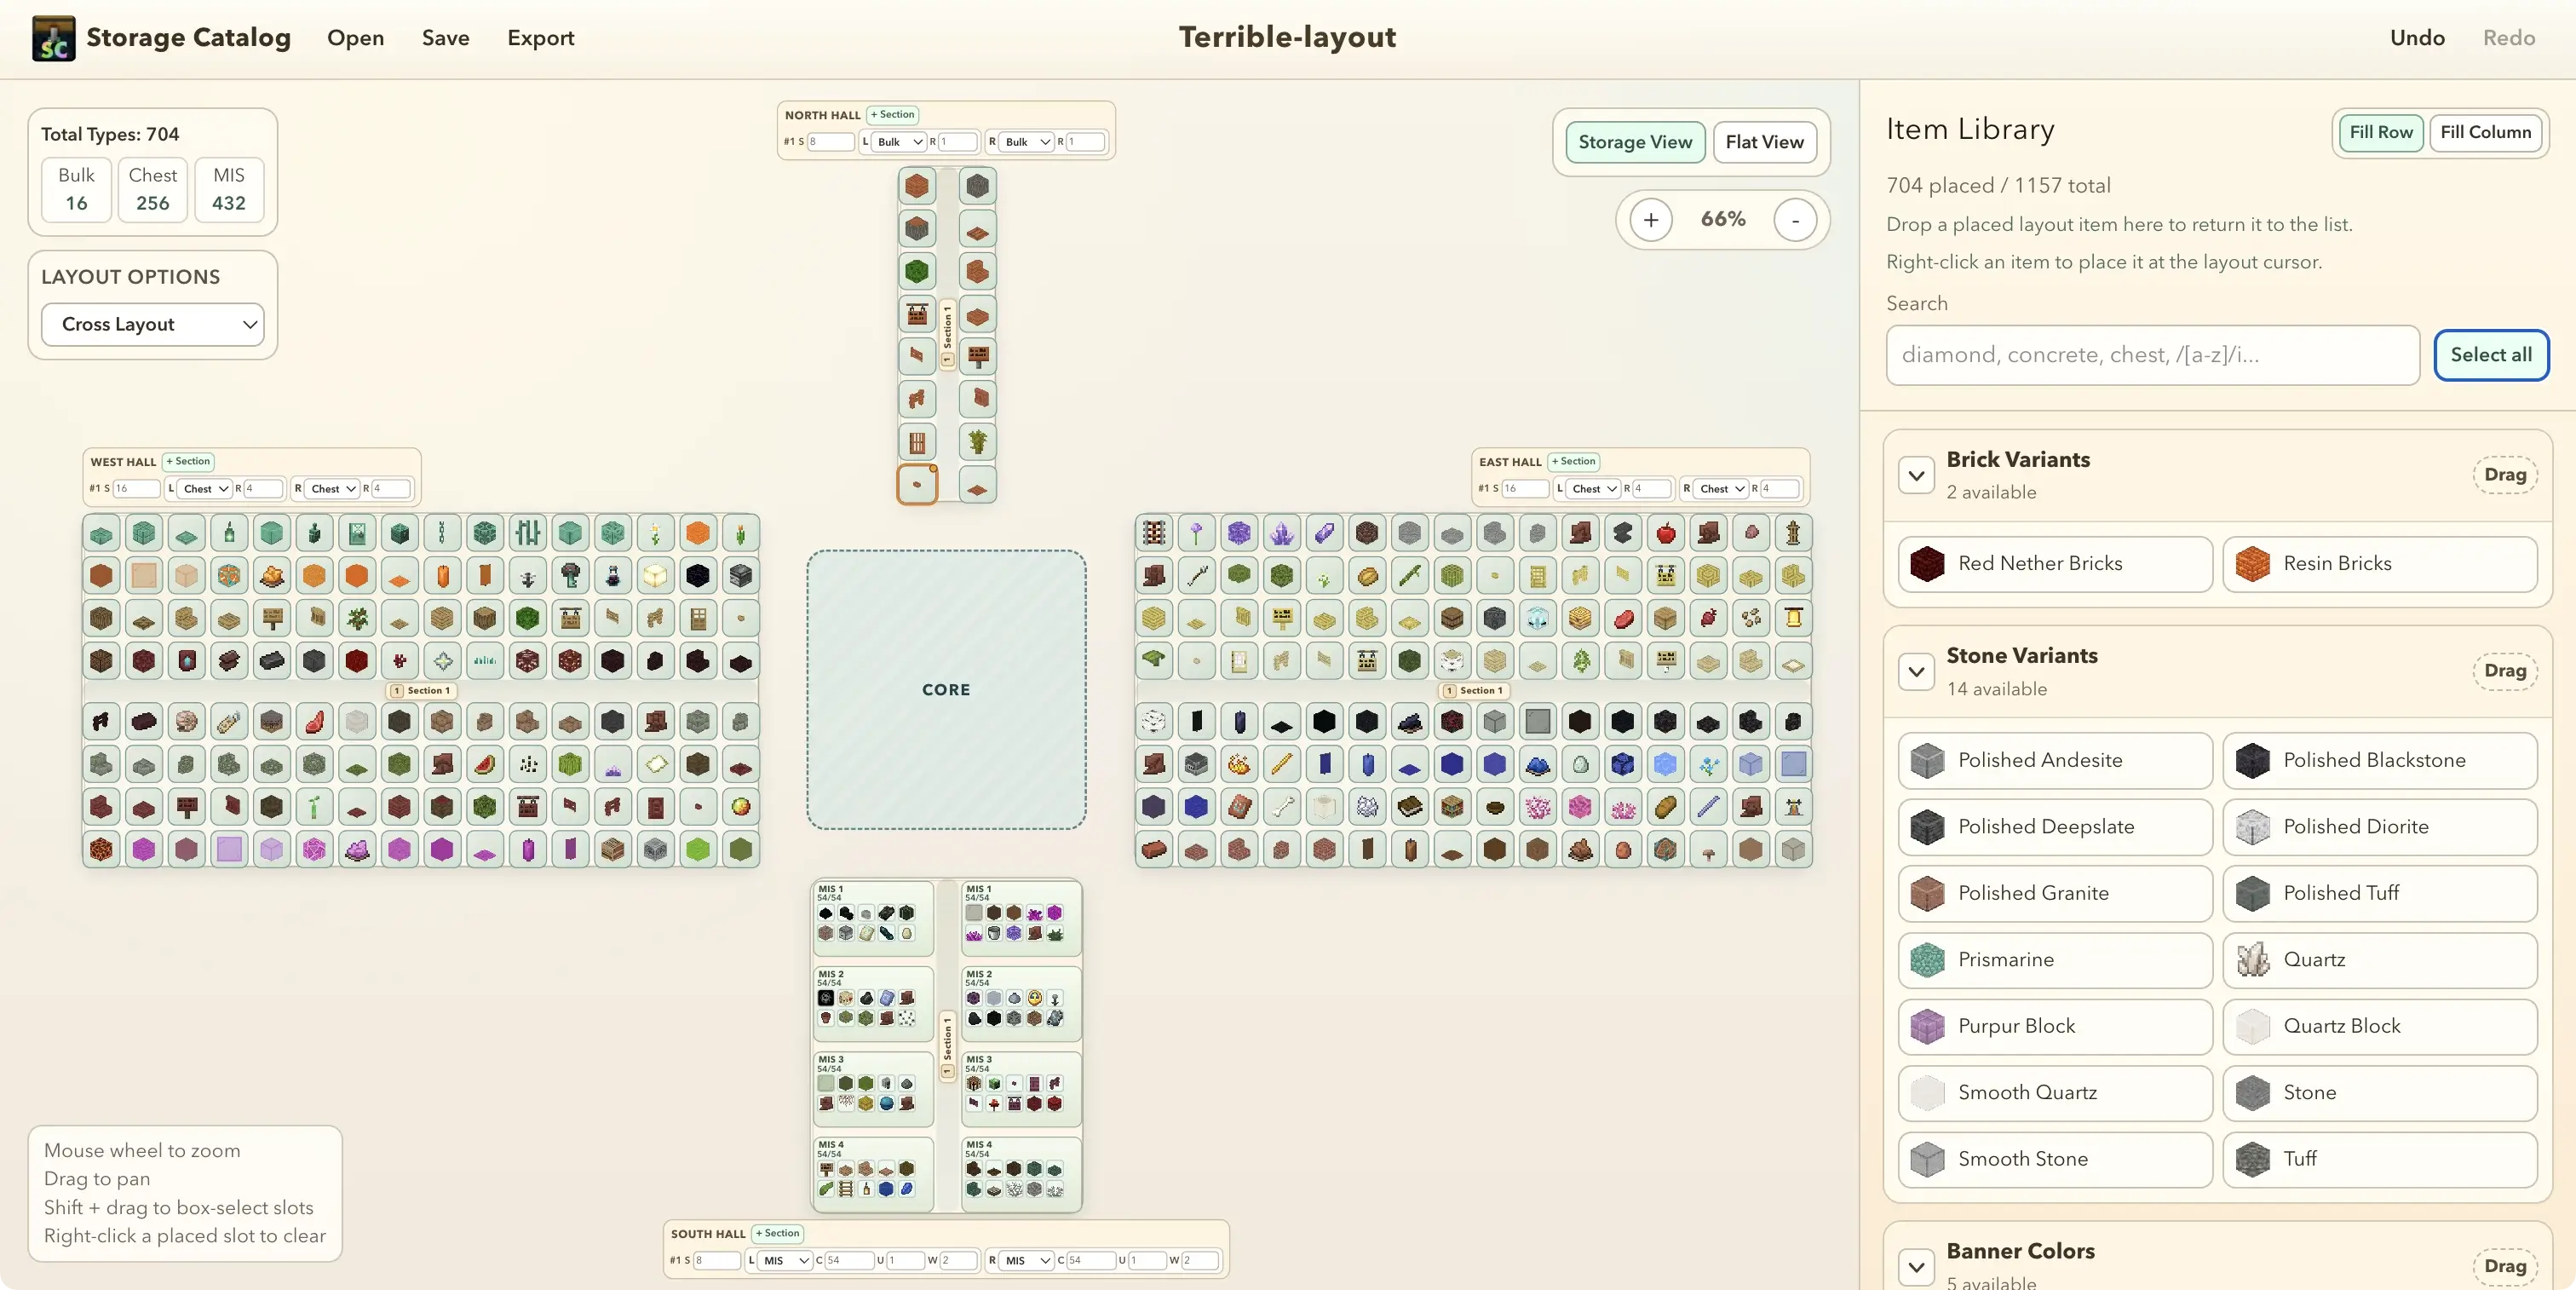This screenshot has width=2576, height=1290.
Task: Zoom in using the plus icon
Action: pyautogui.click(x=1650, y=219)
